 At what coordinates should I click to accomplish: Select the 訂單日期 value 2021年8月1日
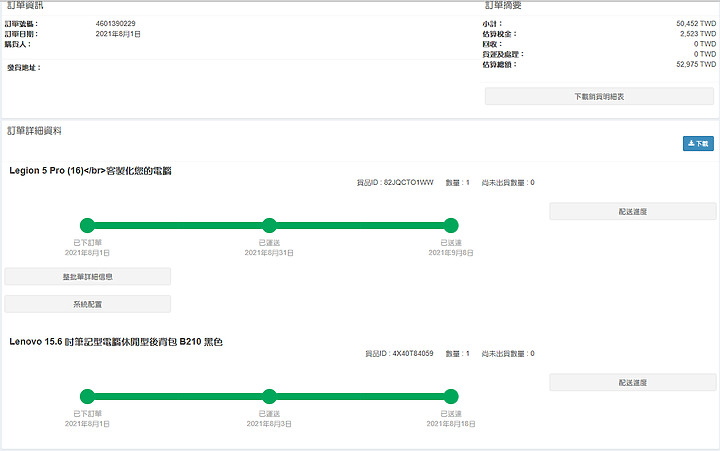[118, 34]
